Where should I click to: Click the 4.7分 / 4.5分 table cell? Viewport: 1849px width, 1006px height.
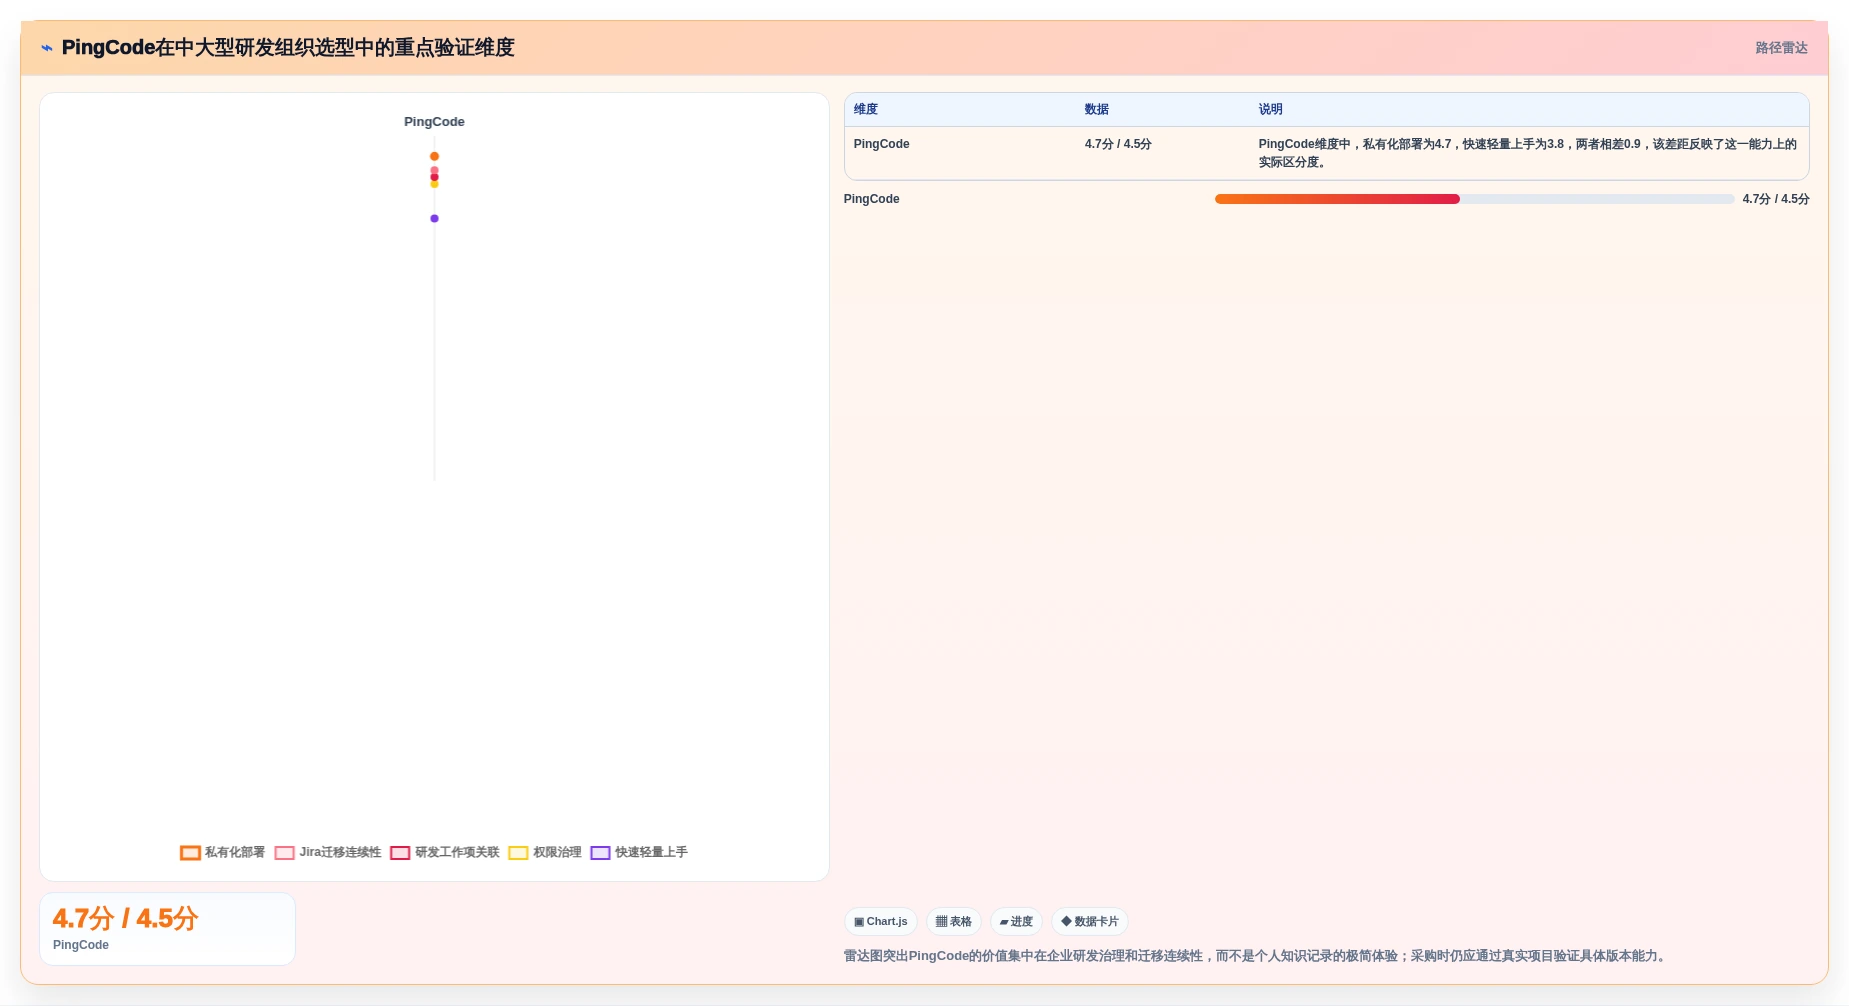point(1118,144)
